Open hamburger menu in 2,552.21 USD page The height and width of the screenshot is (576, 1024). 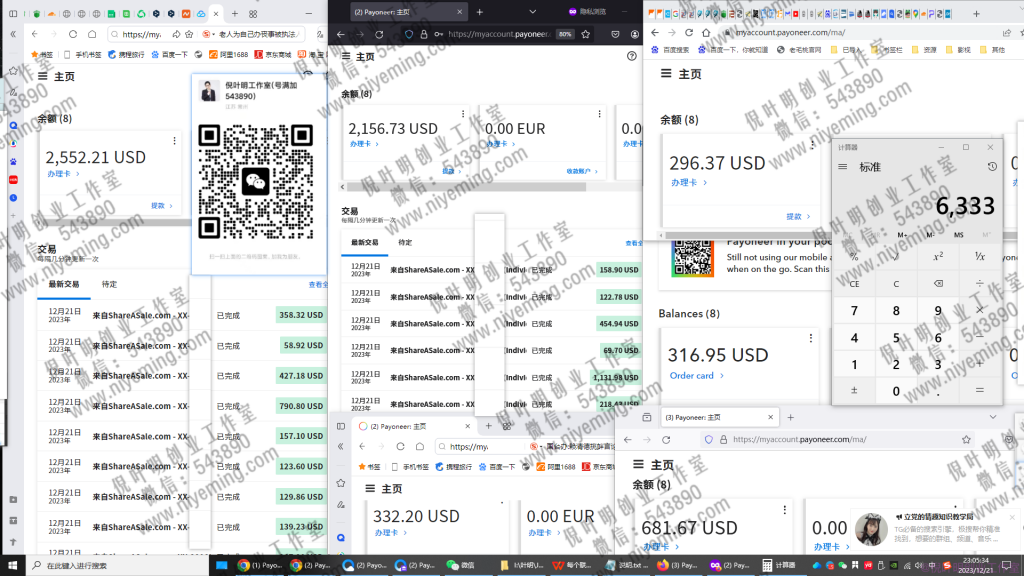[x=42, y=76]
